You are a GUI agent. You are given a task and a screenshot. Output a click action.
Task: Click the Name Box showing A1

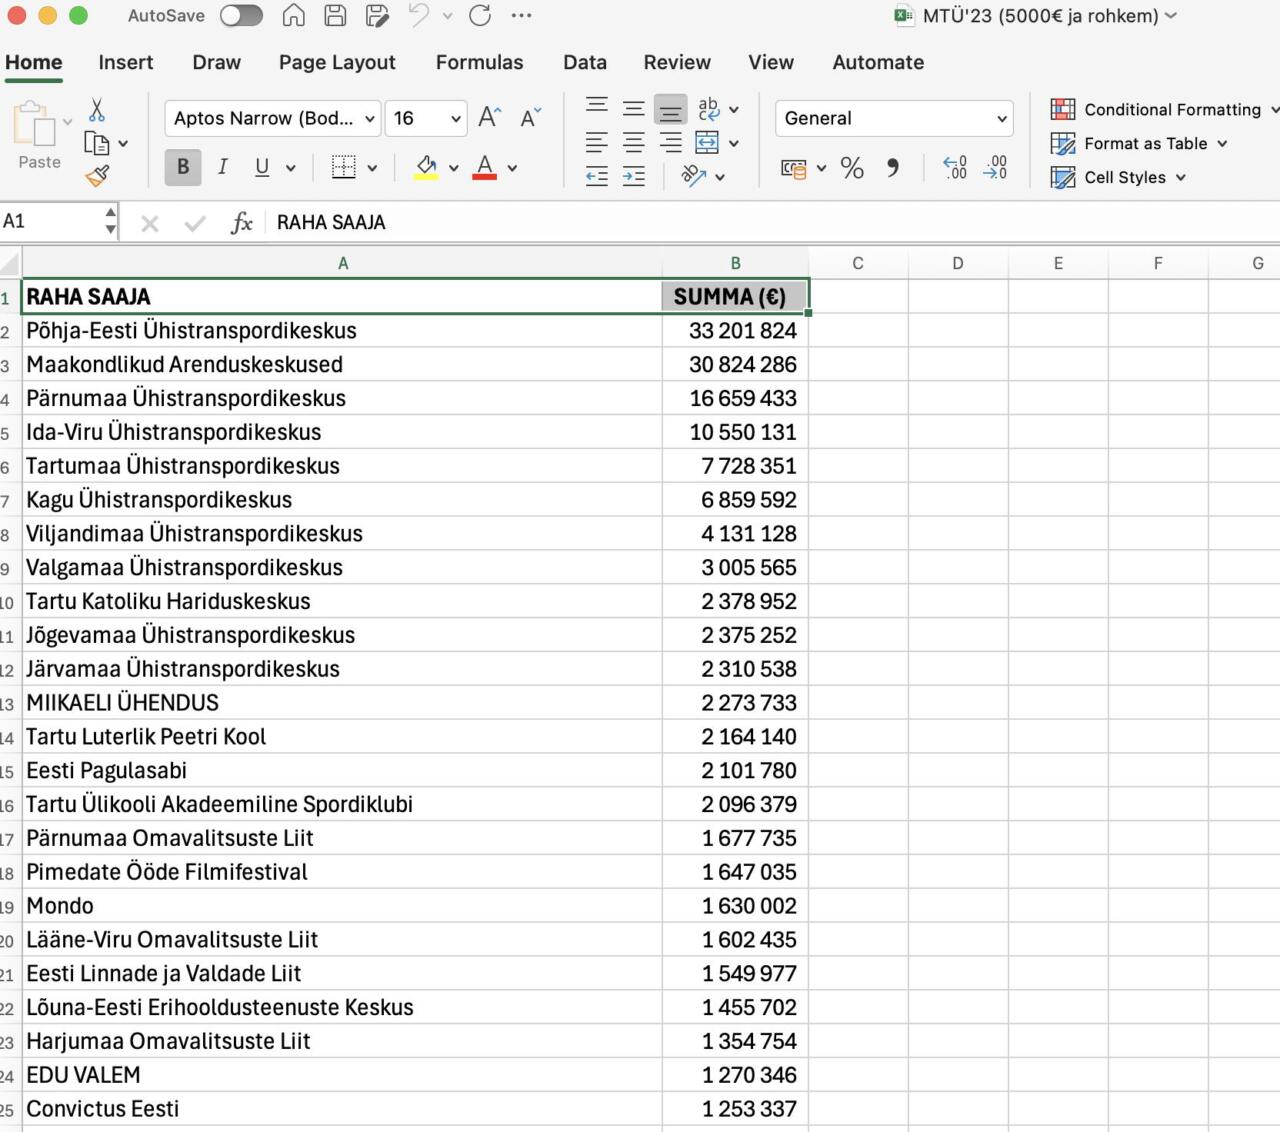[50, 222]
